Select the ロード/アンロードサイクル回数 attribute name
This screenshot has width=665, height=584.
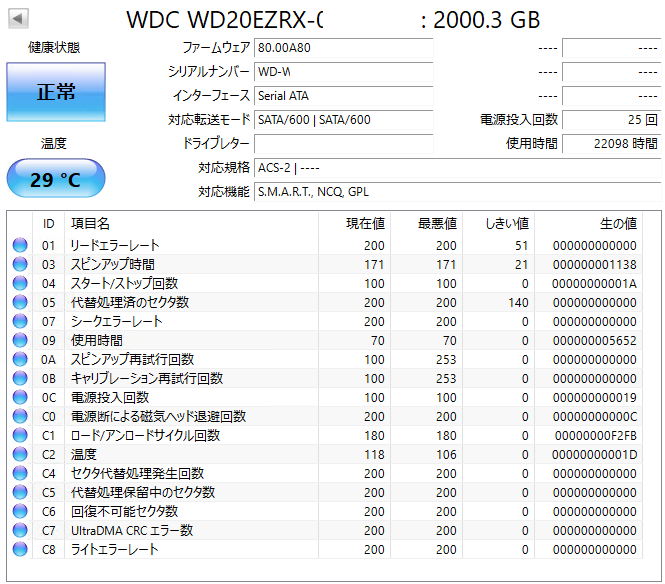[145, 436]
